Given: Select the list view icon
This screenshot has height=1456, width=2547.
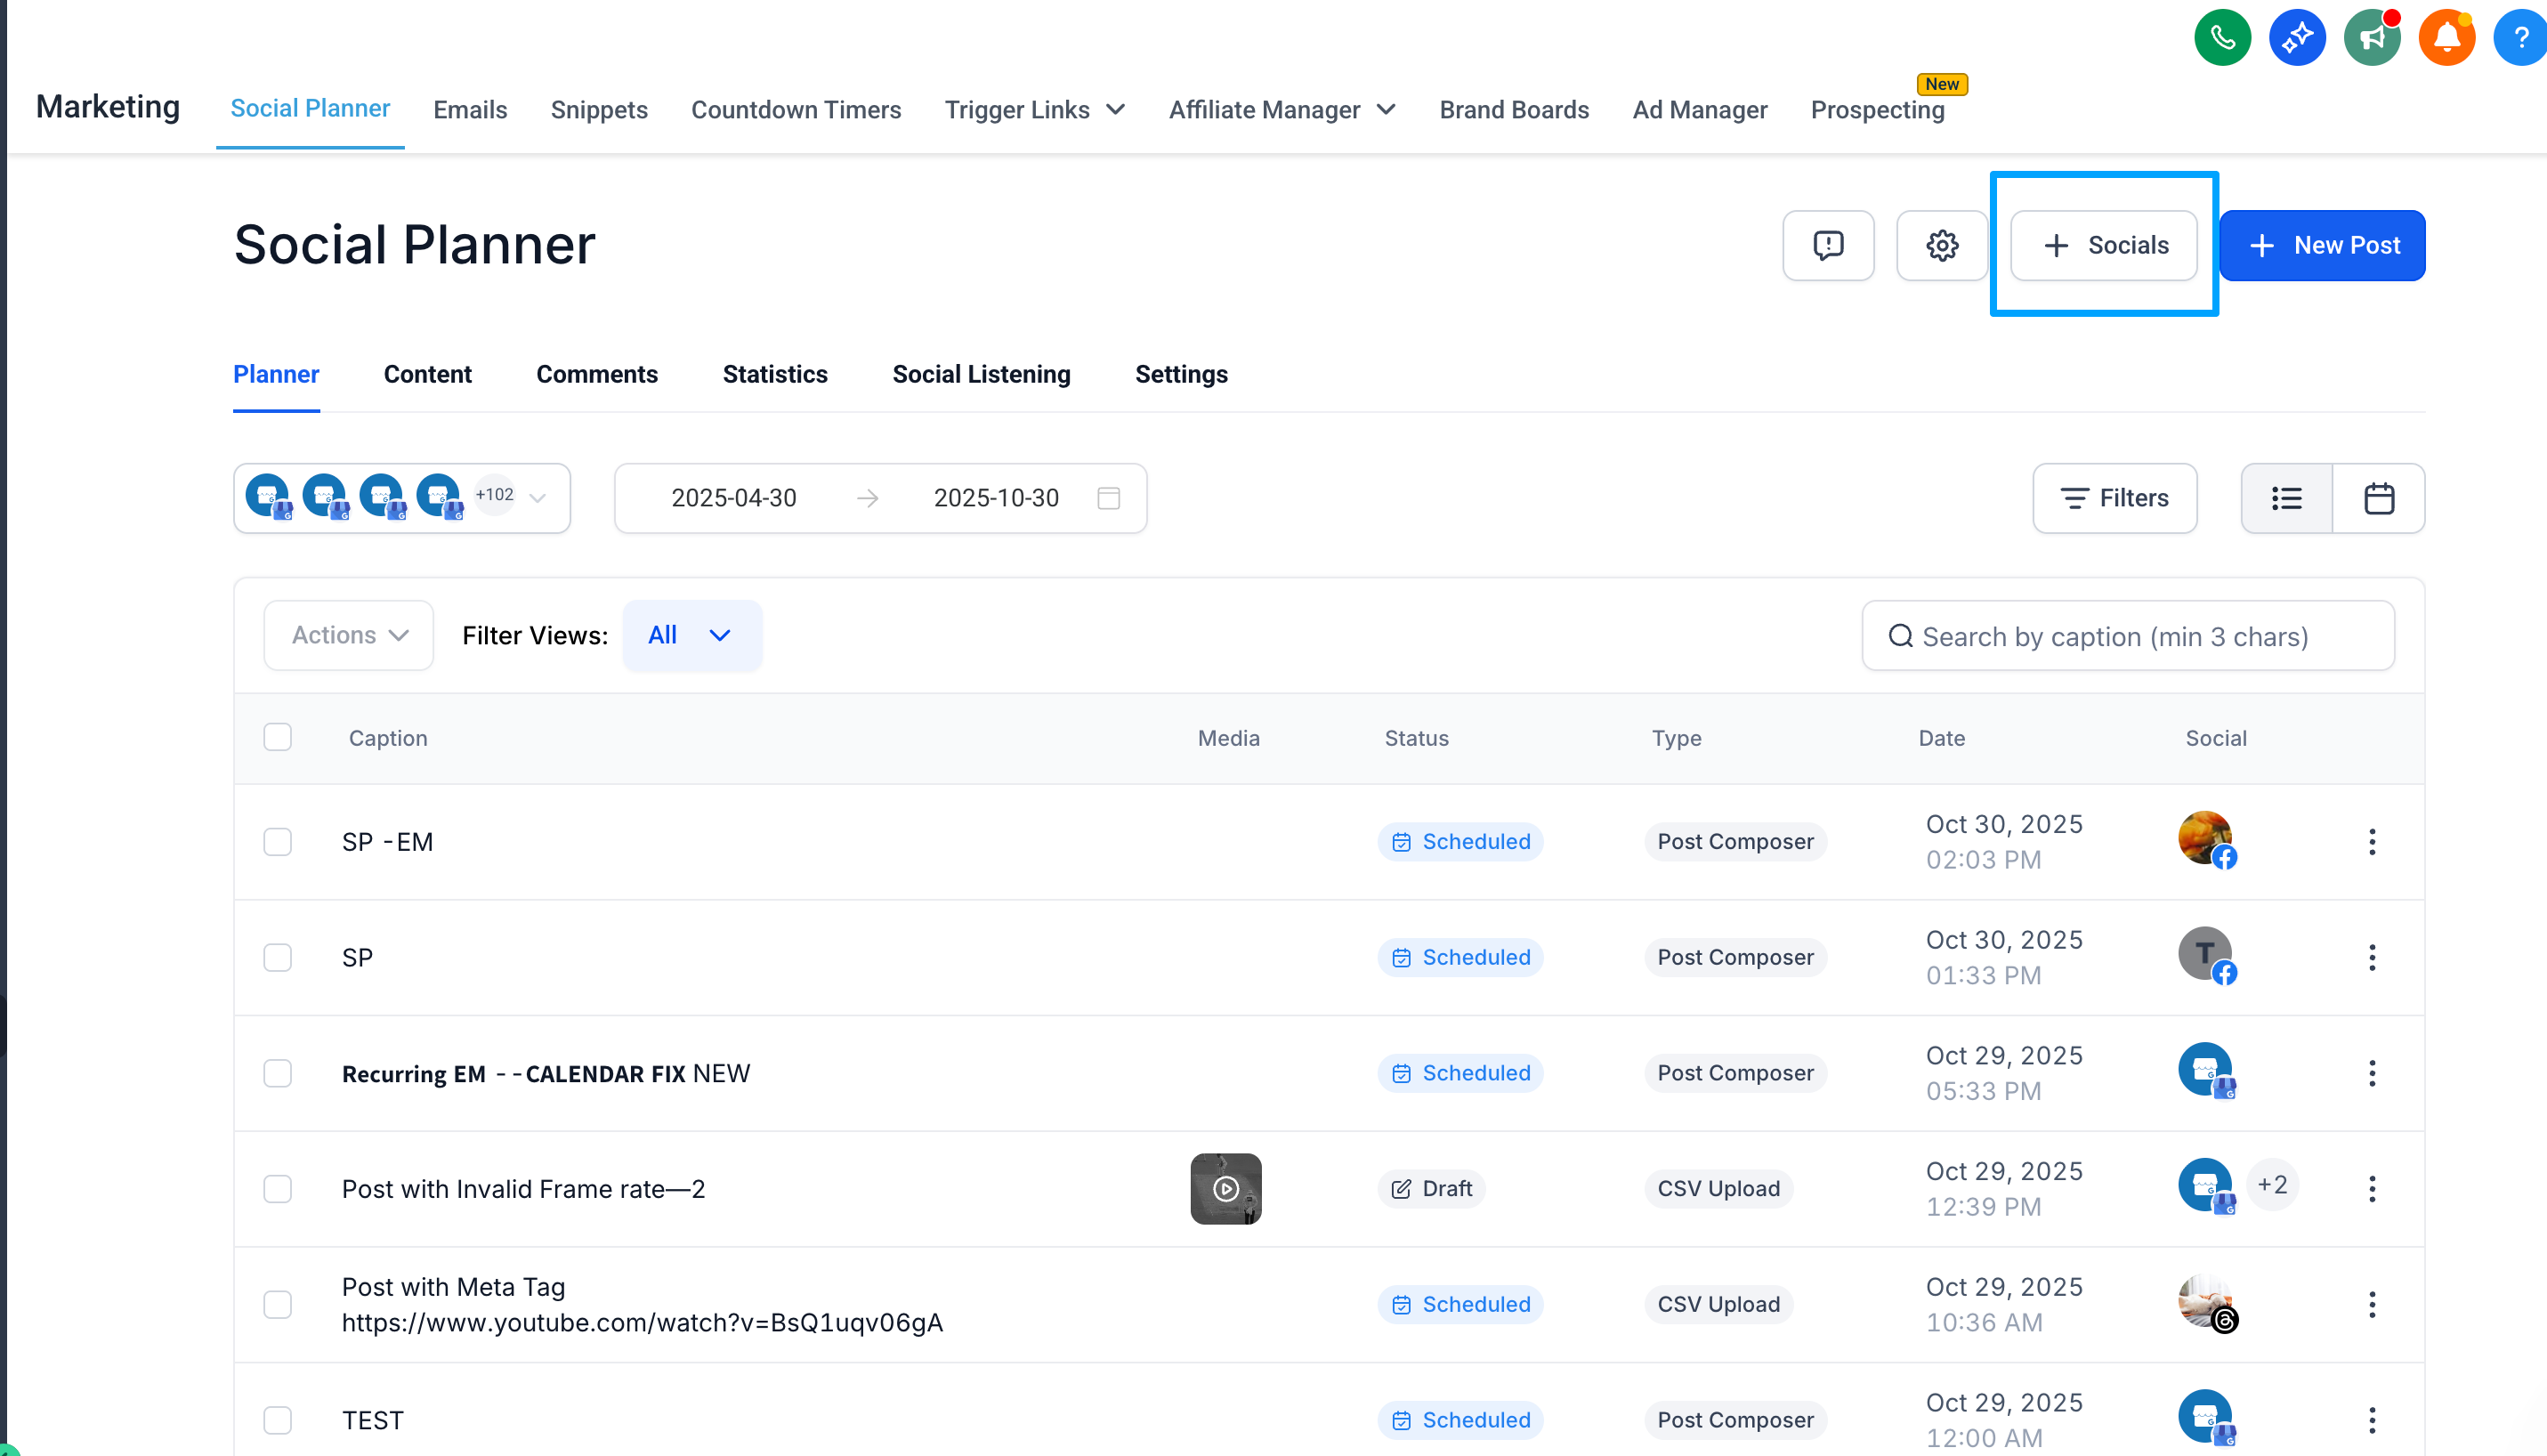Looking at the screenshot, I should coord(2286,498).
